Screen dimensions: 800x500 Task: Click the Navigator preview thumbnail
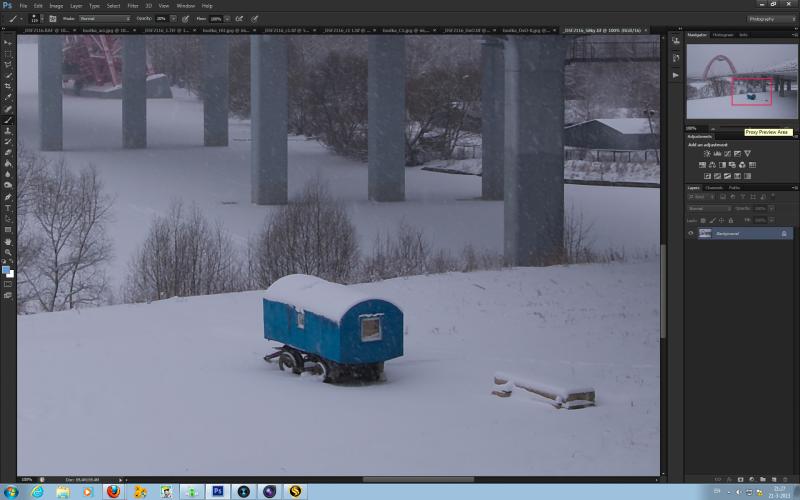coord(742,81)
